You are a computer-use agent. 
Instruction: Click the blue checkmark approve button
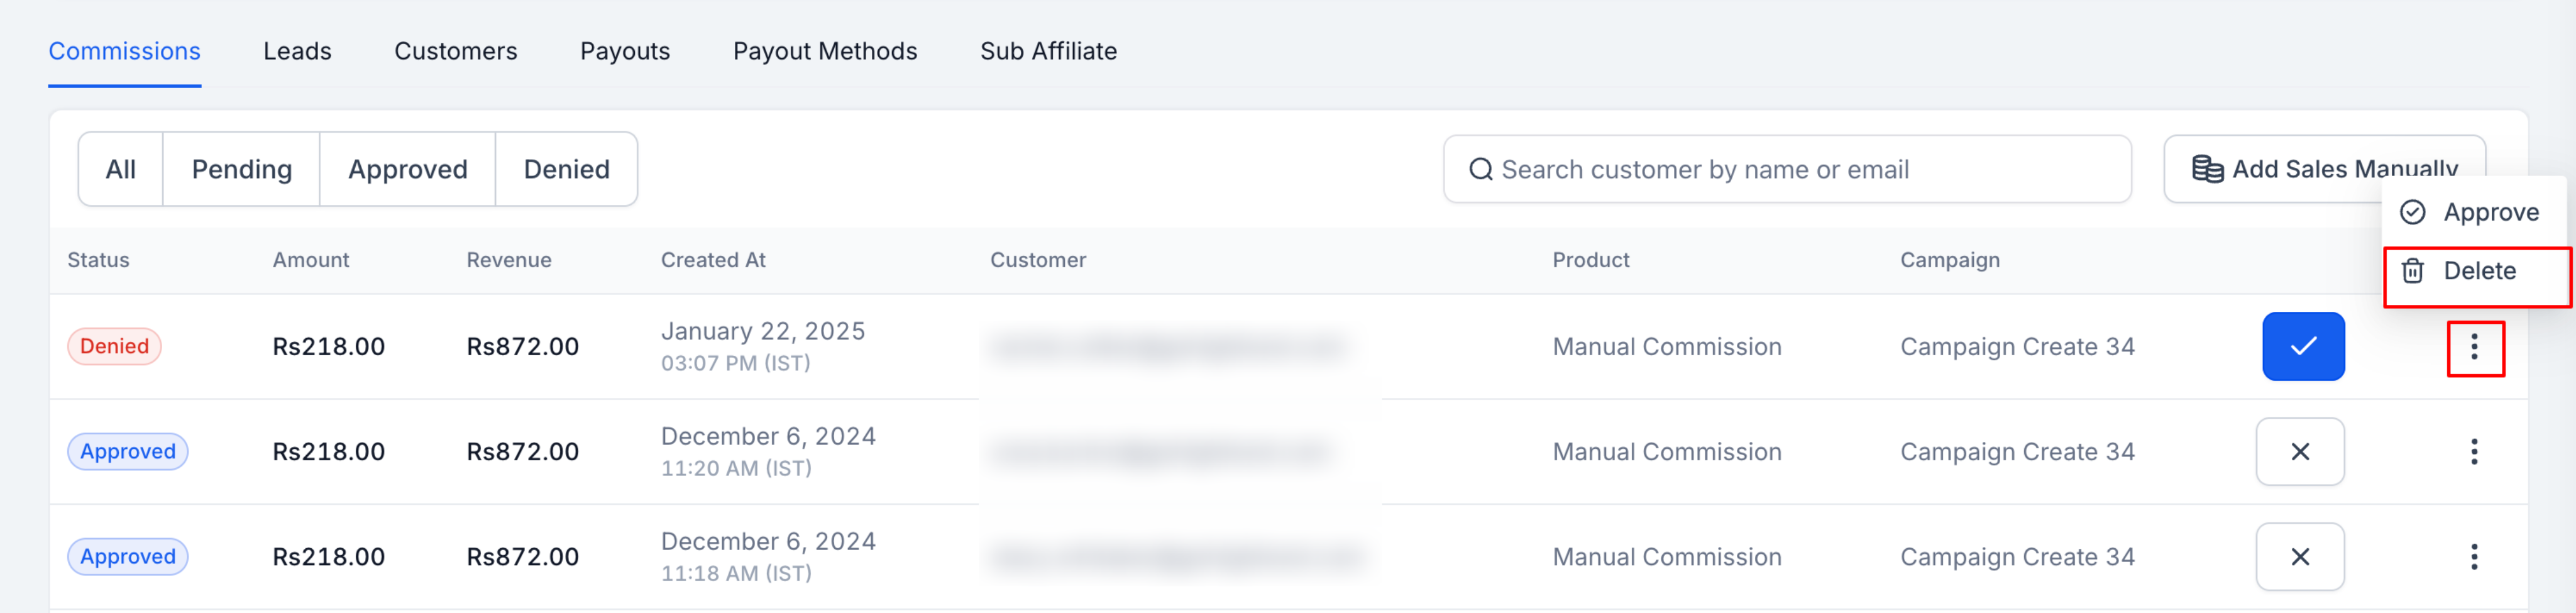click(2302, 346)
